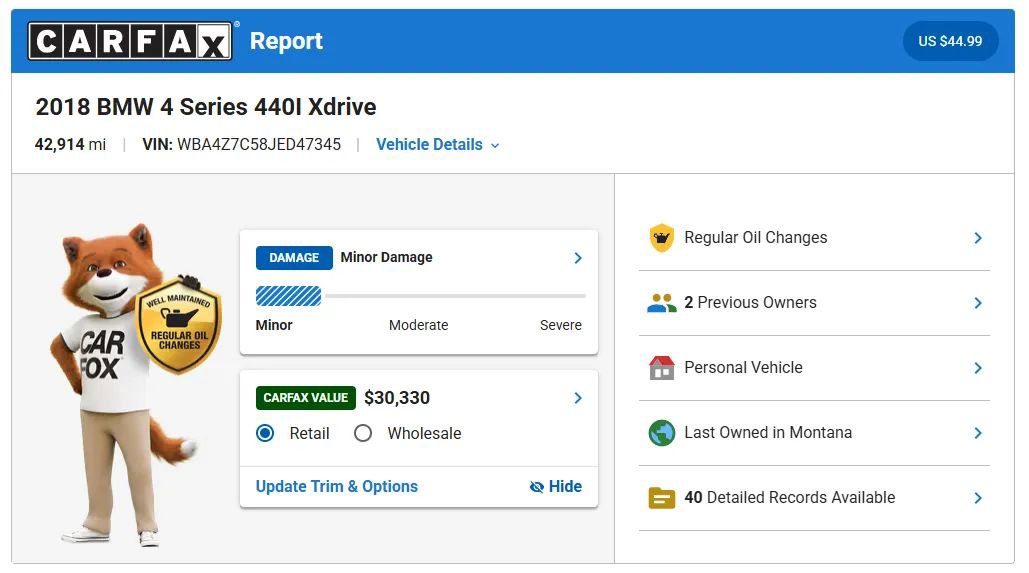Click the Severe label on damage scale
This screenshot has height=573, width=1029.
tap(560, 325)
